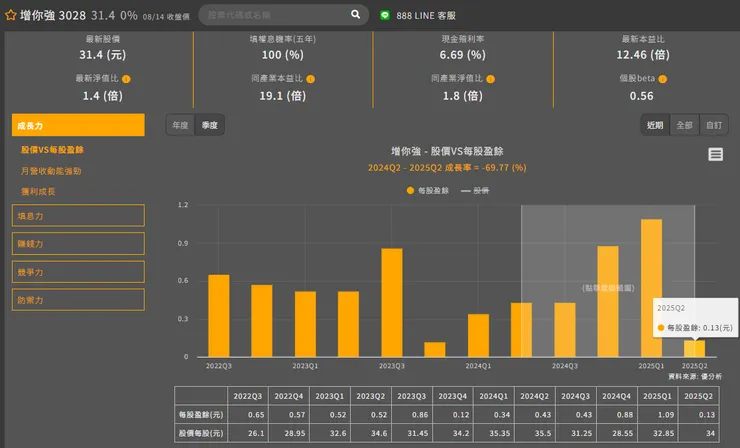740x448 pixels.
Task: Open 股價VS每股盈餘 sidebar item
Action: point(52,150)
